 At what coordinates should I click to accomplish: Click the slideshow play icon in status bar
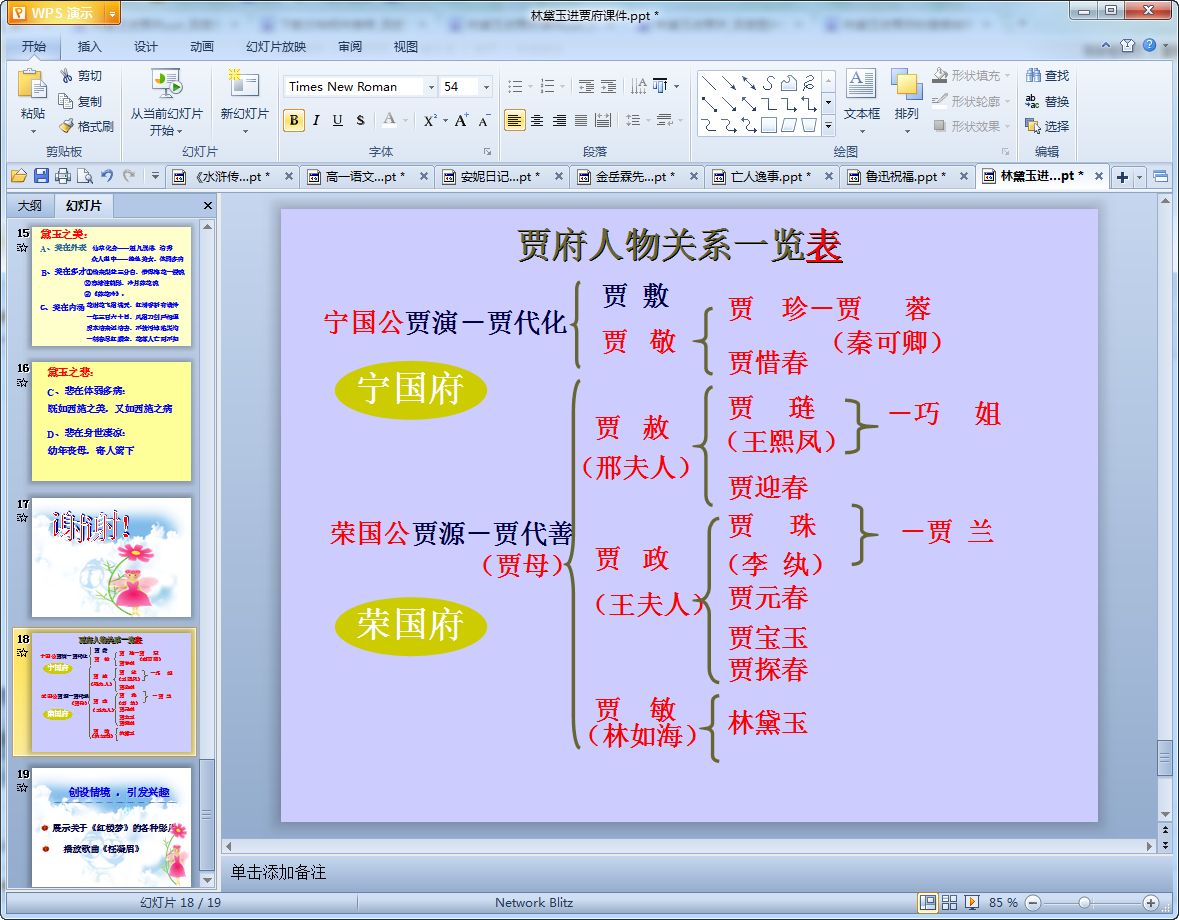[x=971, y=902]
